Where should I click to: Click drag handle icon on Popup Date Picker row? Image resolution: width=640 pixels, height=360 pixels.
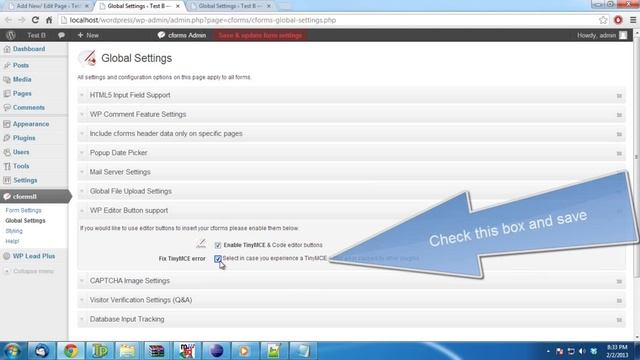[x=619, y=153]
